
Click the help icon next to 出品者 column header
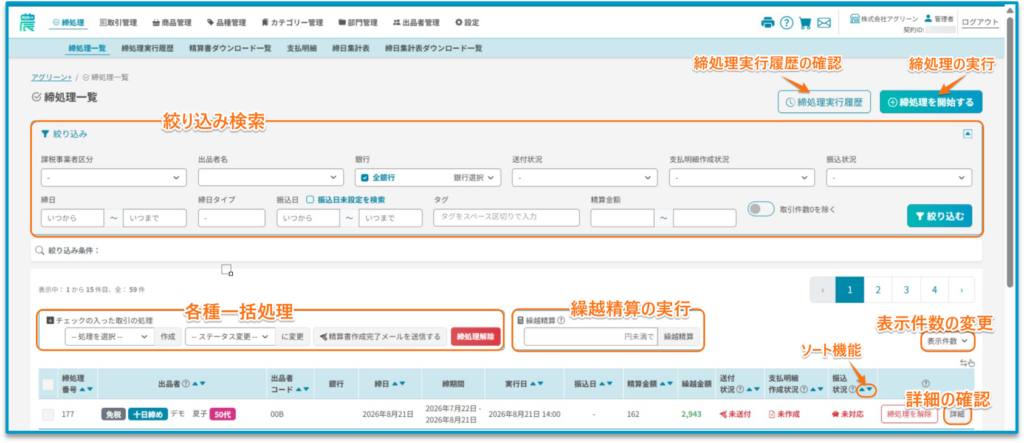tap(186, 384)
